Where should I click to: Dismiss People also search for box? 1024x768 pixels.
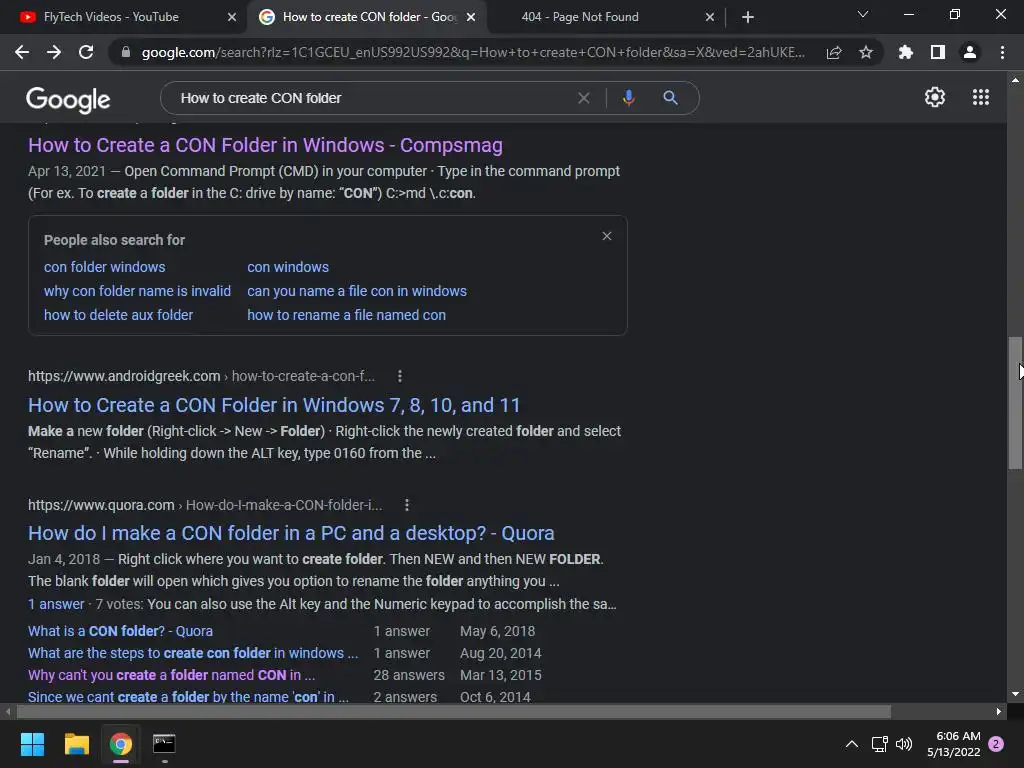pos(607,236)
